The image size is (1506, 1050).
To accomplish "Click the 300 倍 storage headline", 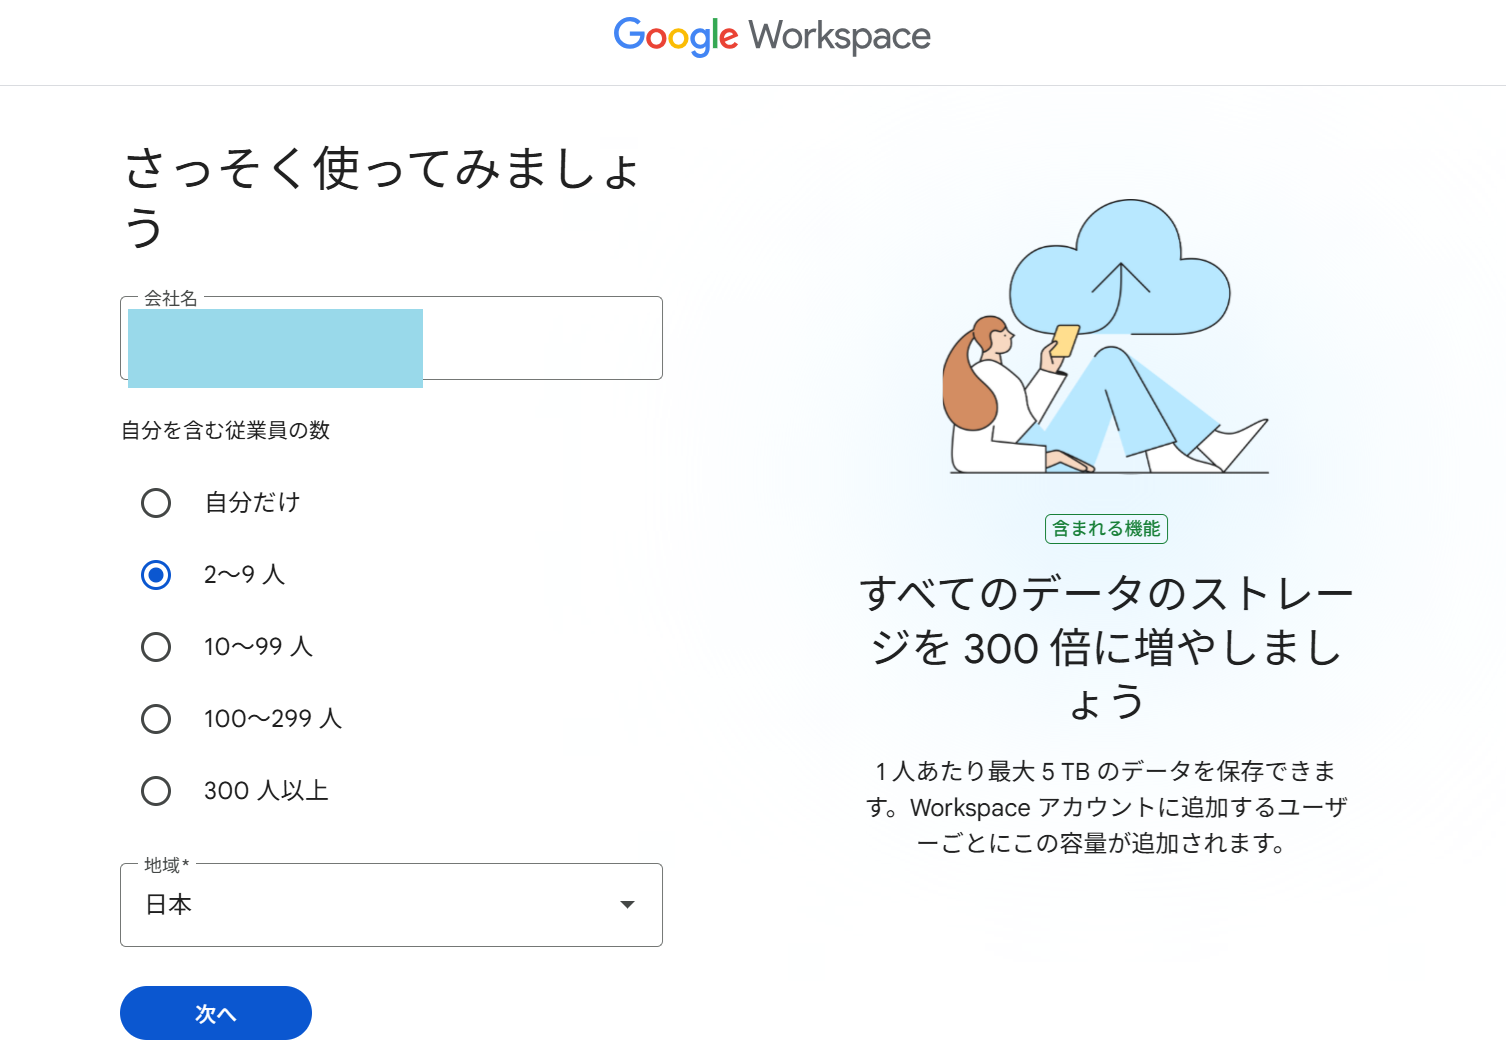I will [1106, 647].
